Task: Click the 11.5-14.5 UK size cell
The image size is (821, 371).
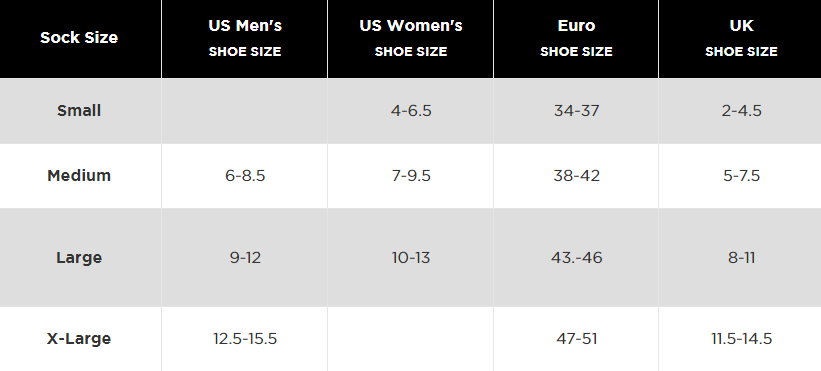Action: pos(741,339)
